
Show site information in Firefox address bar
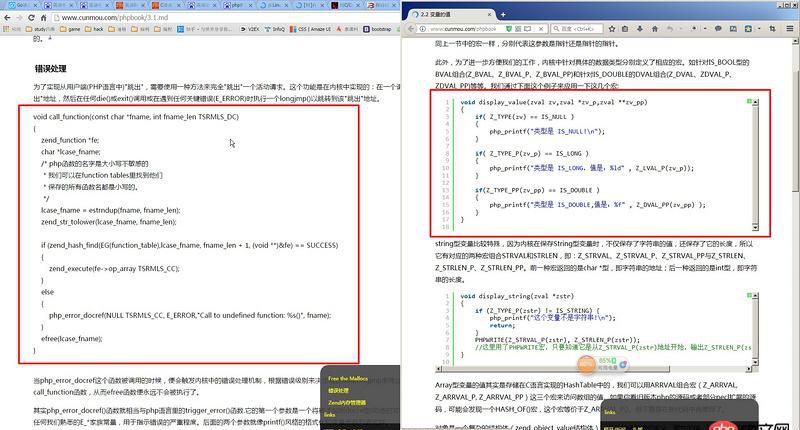[x=423, y=29]
